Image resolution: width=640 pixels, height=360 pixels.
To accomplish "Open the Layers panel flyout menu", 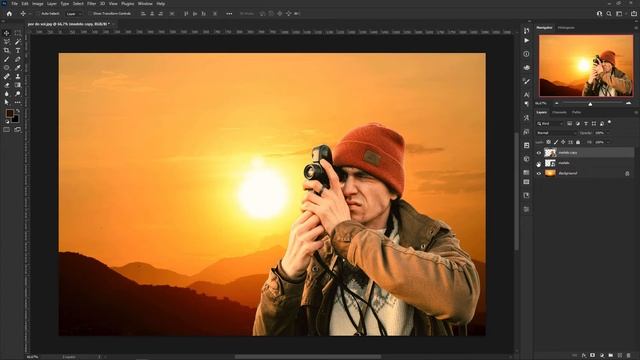I will pyautogui.click(x=636, y=112).
